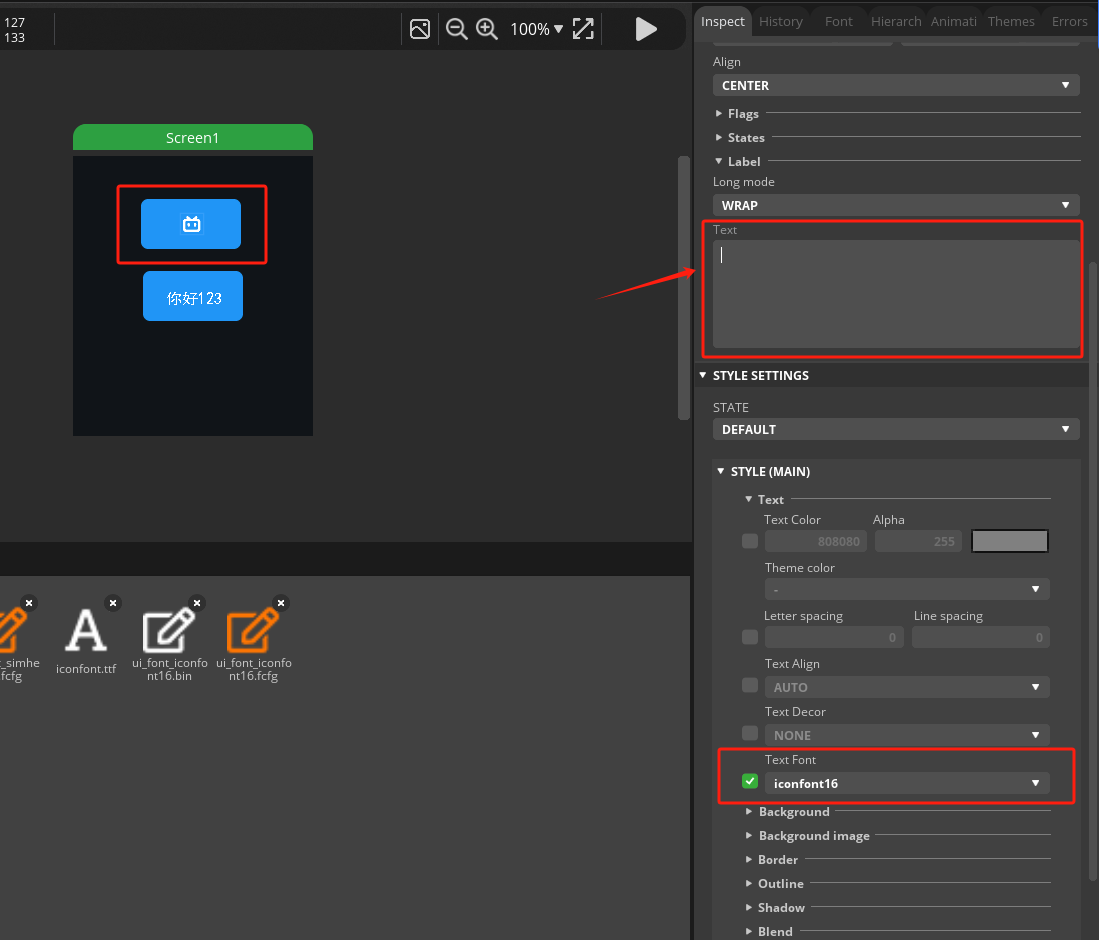This screenshot has height=940, width=1099.
Task: Select ui_font_iconfont16.bin asset icon
Action: [x=168, y=630]
